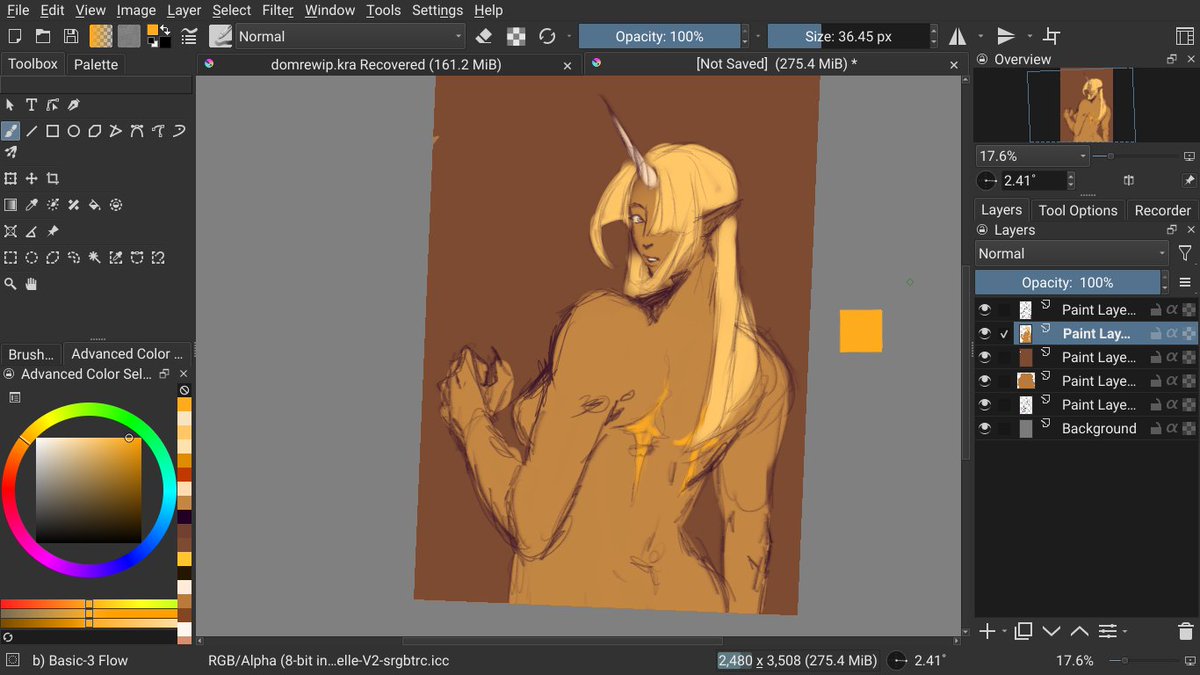Select the Reference Images pin tool
Screen dimensions: 1200x675
point(53,231)
